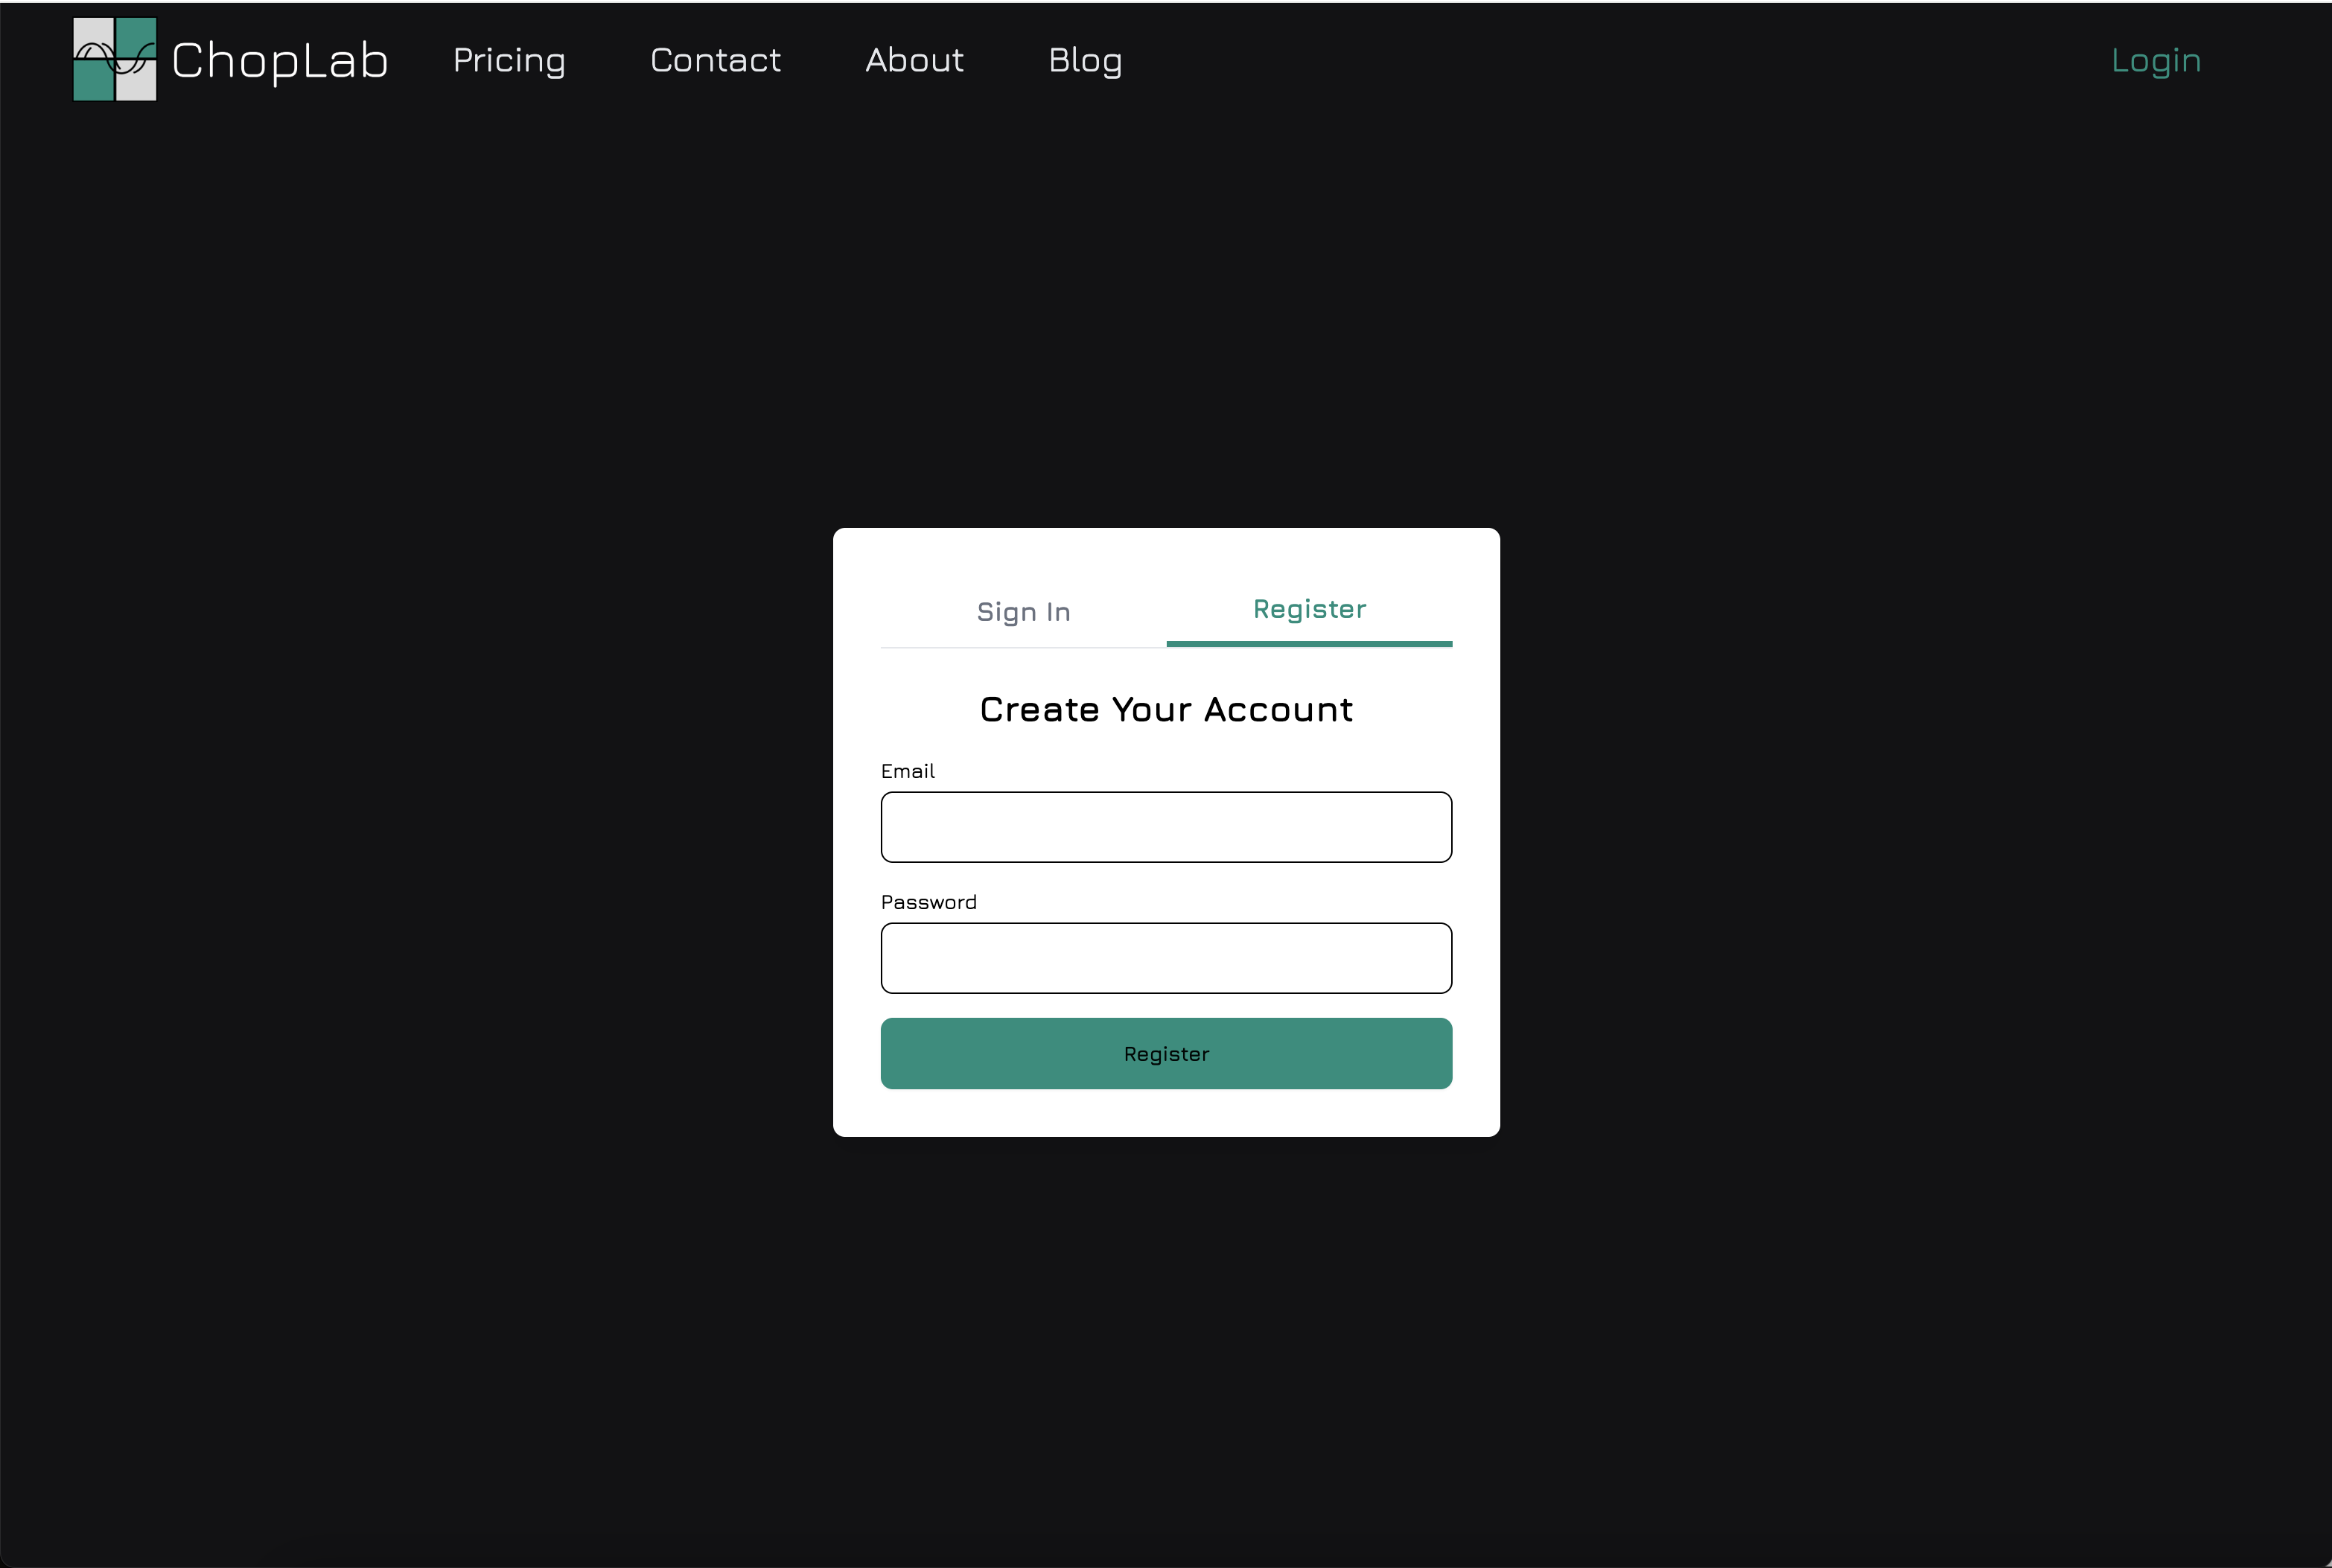
Task: Click the Email field label
Action: 907,771
